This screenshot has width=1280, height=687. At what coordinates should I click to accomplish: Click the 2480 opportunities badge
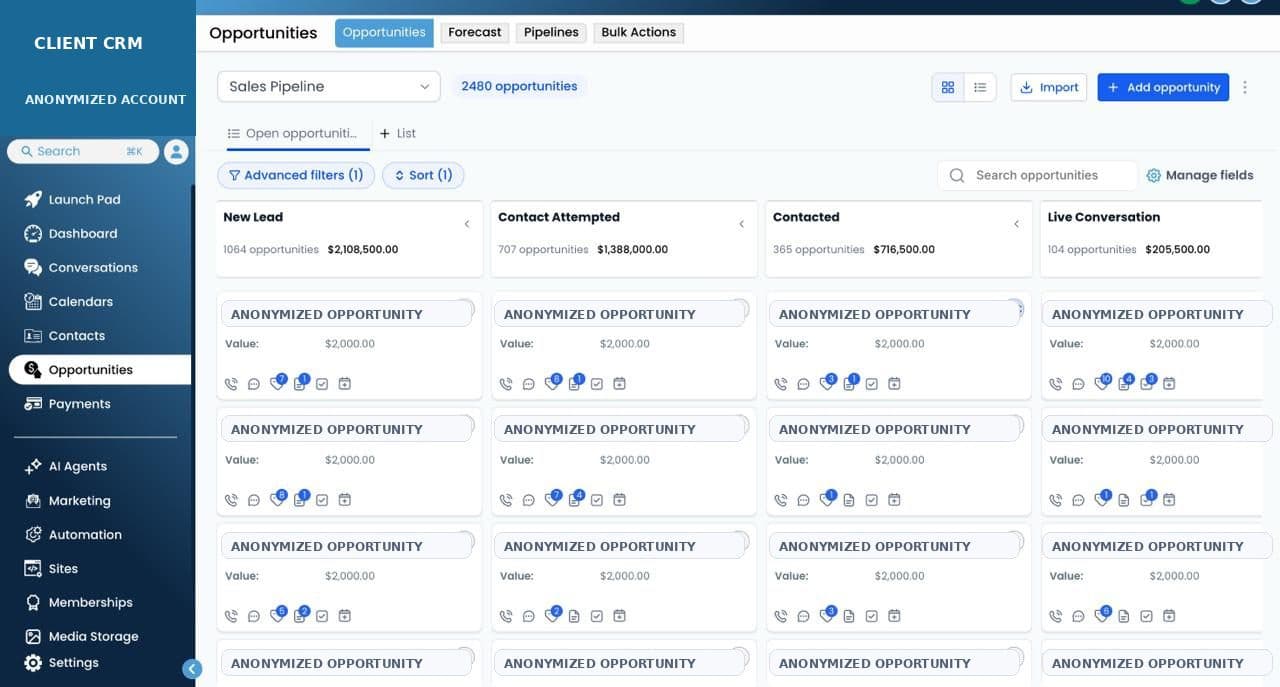519,86
